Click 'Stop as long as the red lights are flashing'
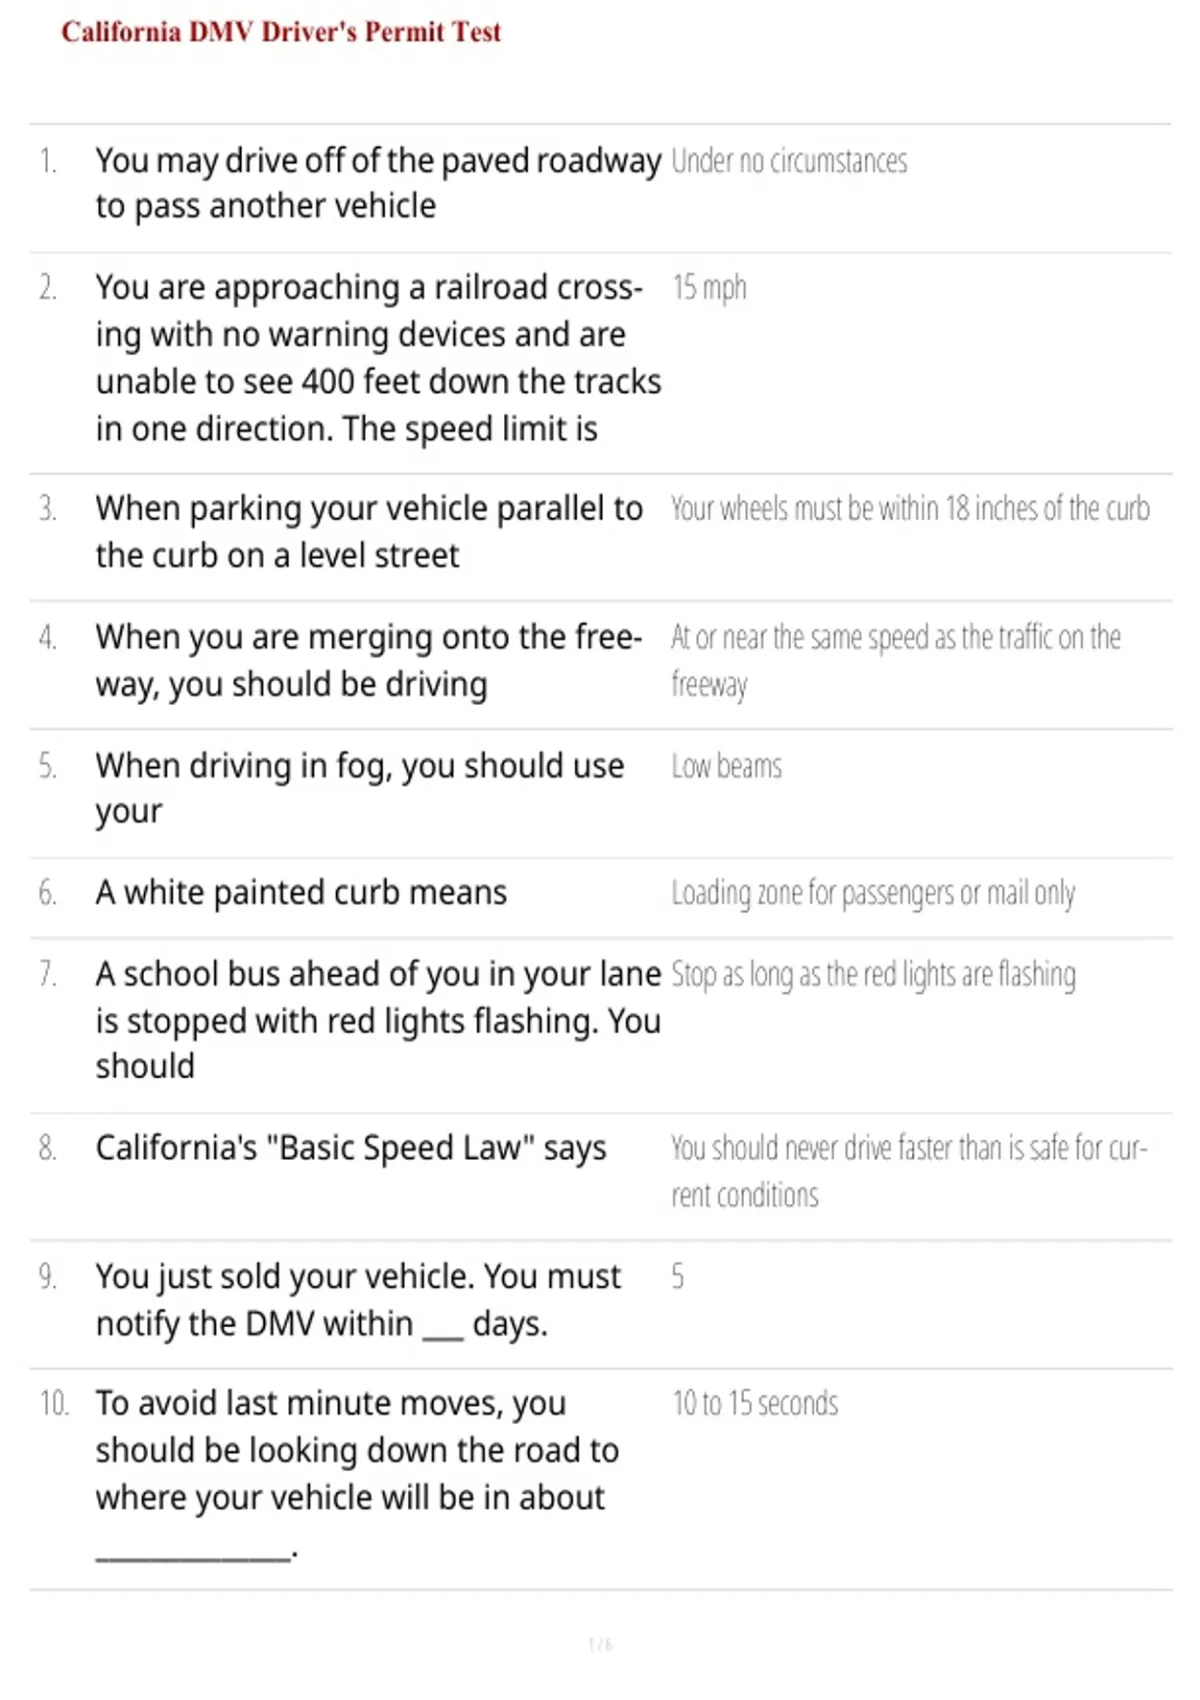Image resolution: width=1200 pixels, height=1700 pixels. click(x=874, y=975)
